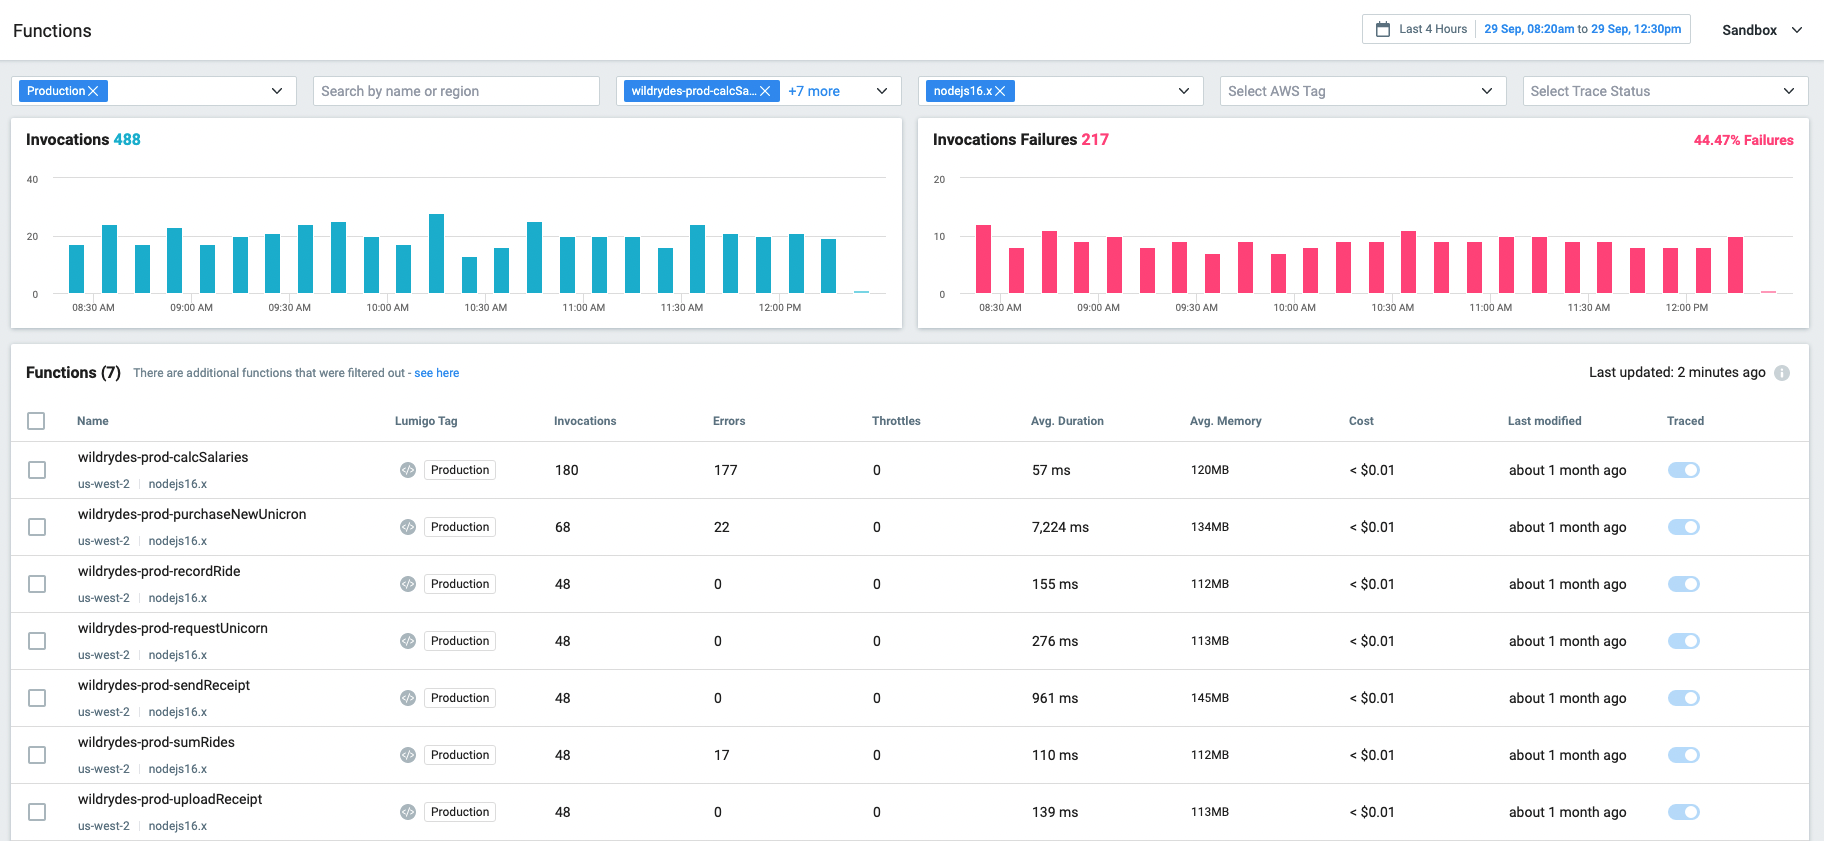
Task: Click the info icon beside Last updated
Action: point(1782,373)
